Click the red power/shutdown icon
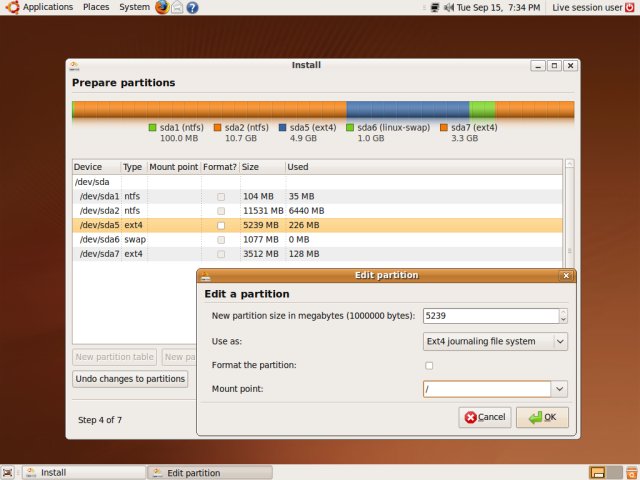The height and width of the screenshot is (480, 640). pyautogui.click(x=630, y=7)
